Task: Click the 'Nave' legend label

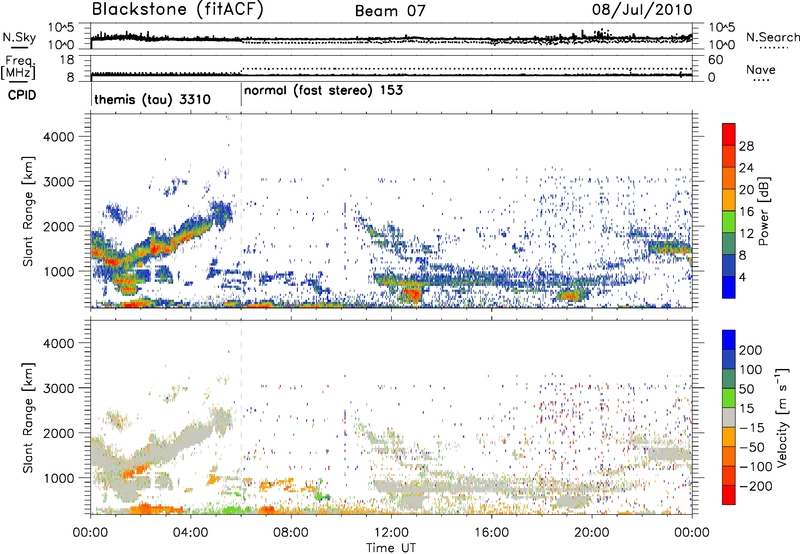Action: click(761, 70)
